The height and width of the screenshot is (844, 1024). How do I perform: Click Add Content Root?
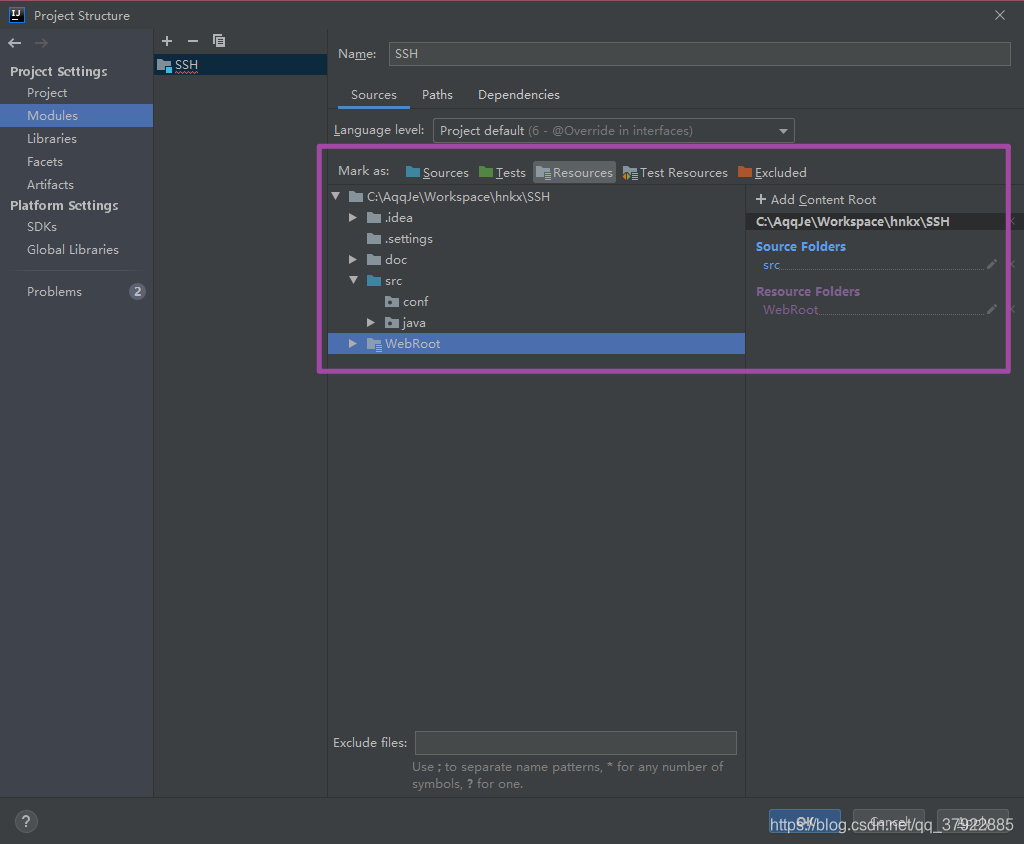point(816,199)
